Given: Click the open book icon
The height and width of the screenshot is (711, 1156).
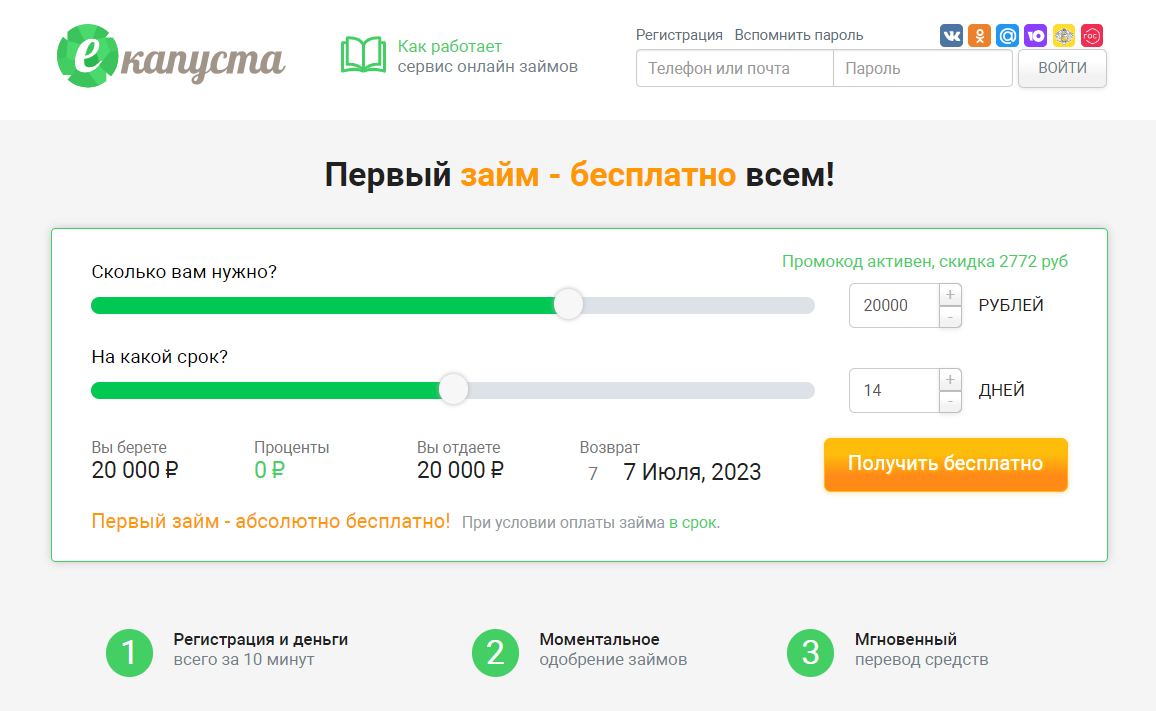Looking at the screenshot, I should (363, 55).
